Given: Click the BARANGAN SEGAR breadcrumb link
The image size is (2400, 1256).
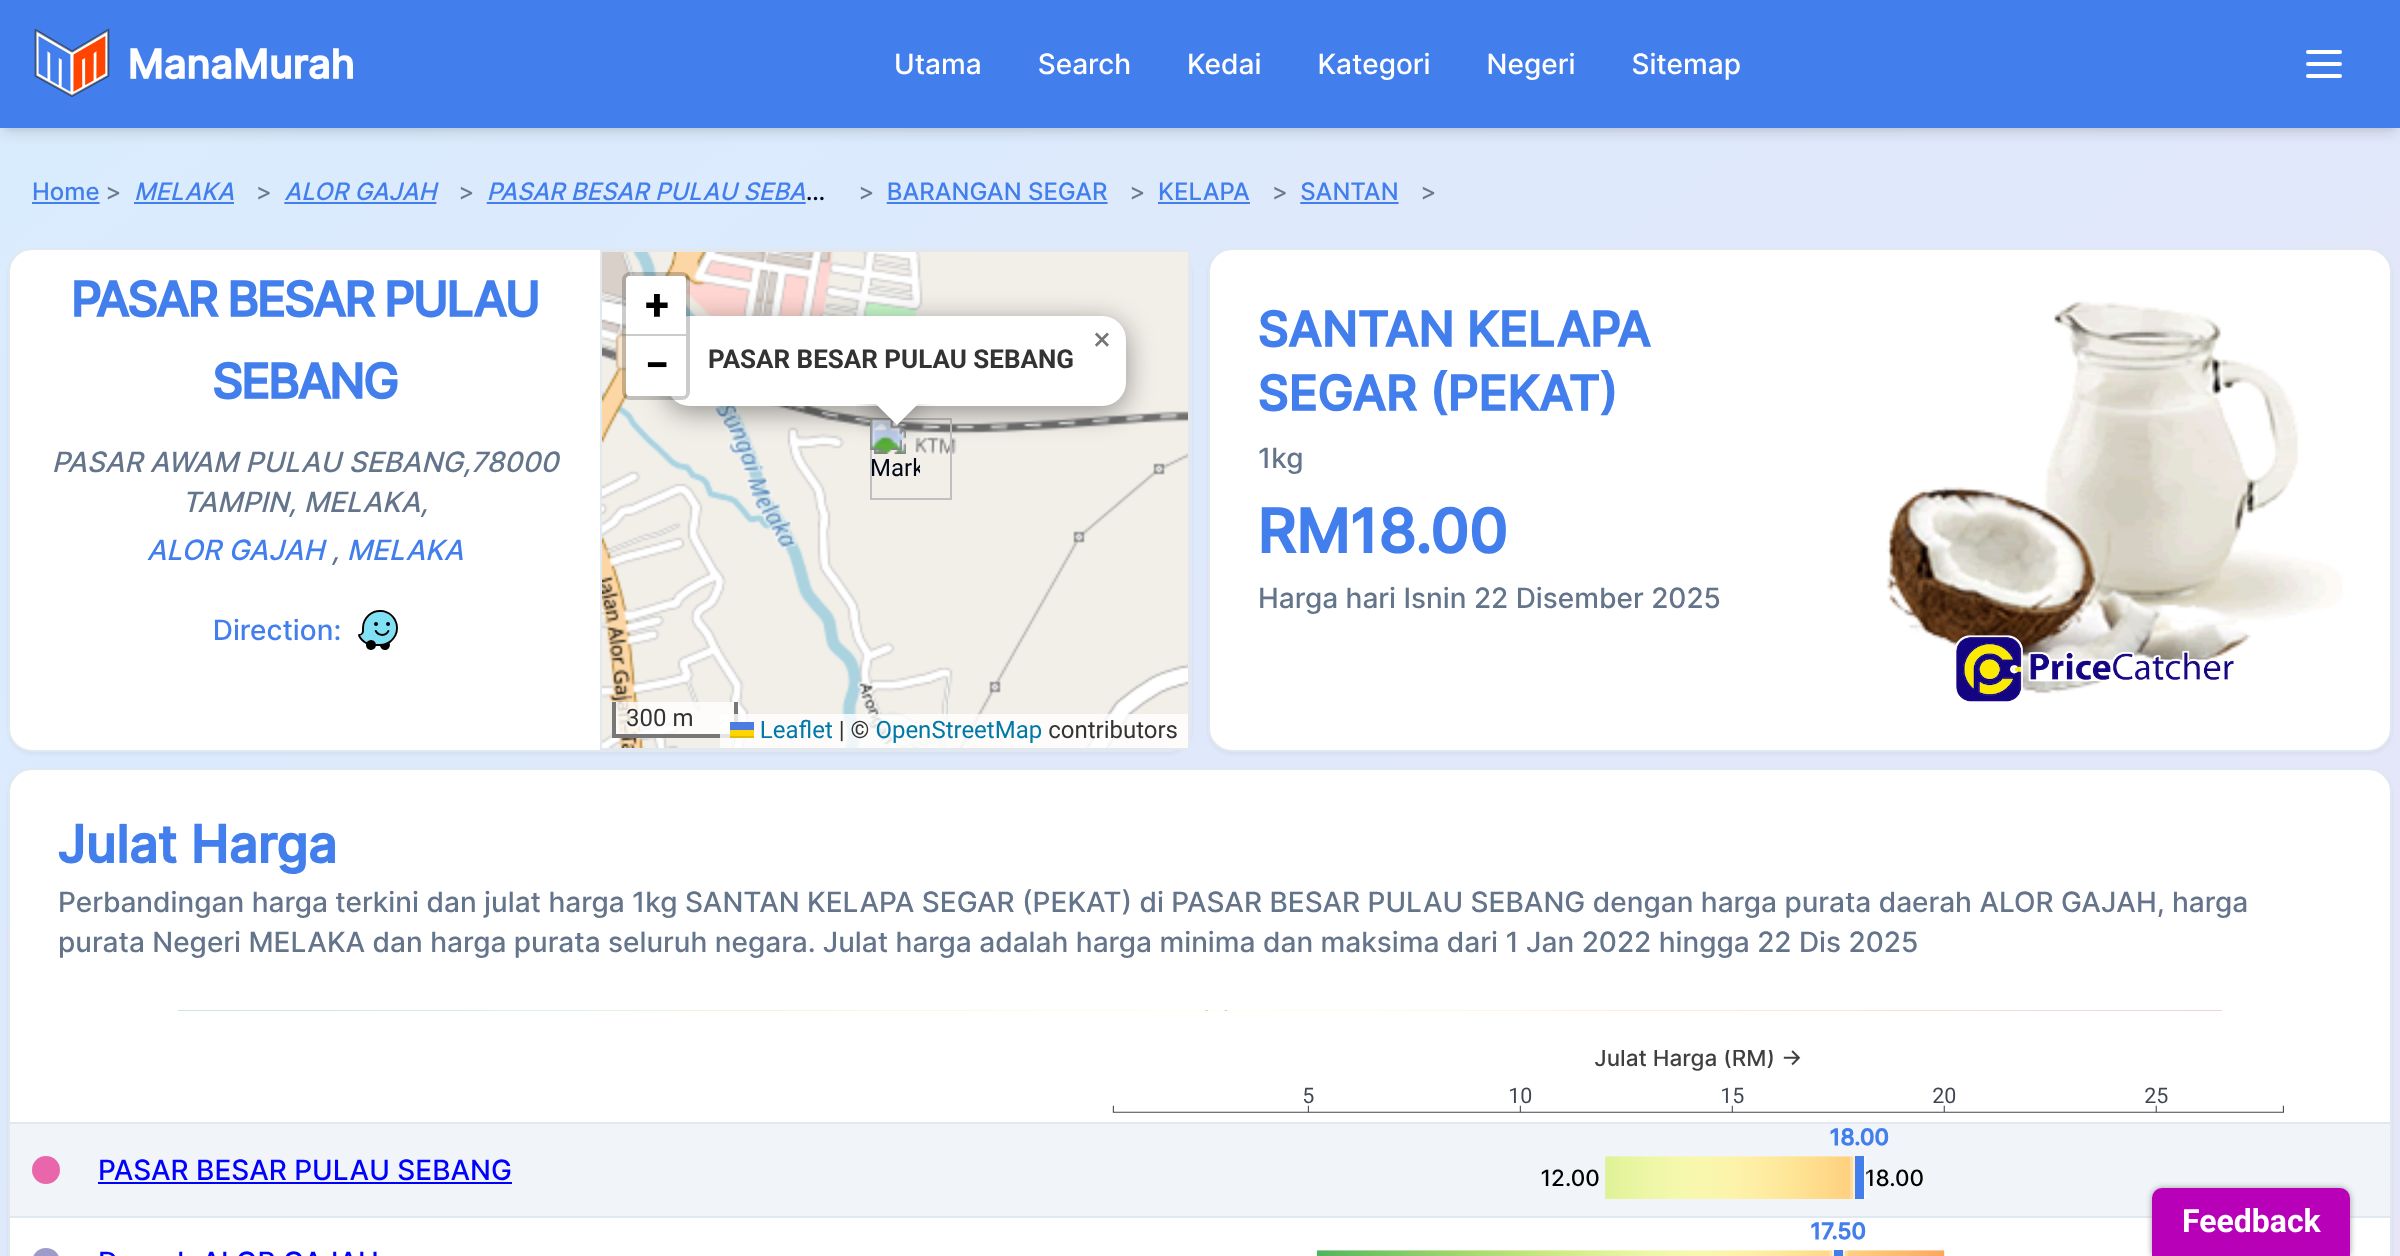Looking at the screenshot, I should [x=996, y=191].
